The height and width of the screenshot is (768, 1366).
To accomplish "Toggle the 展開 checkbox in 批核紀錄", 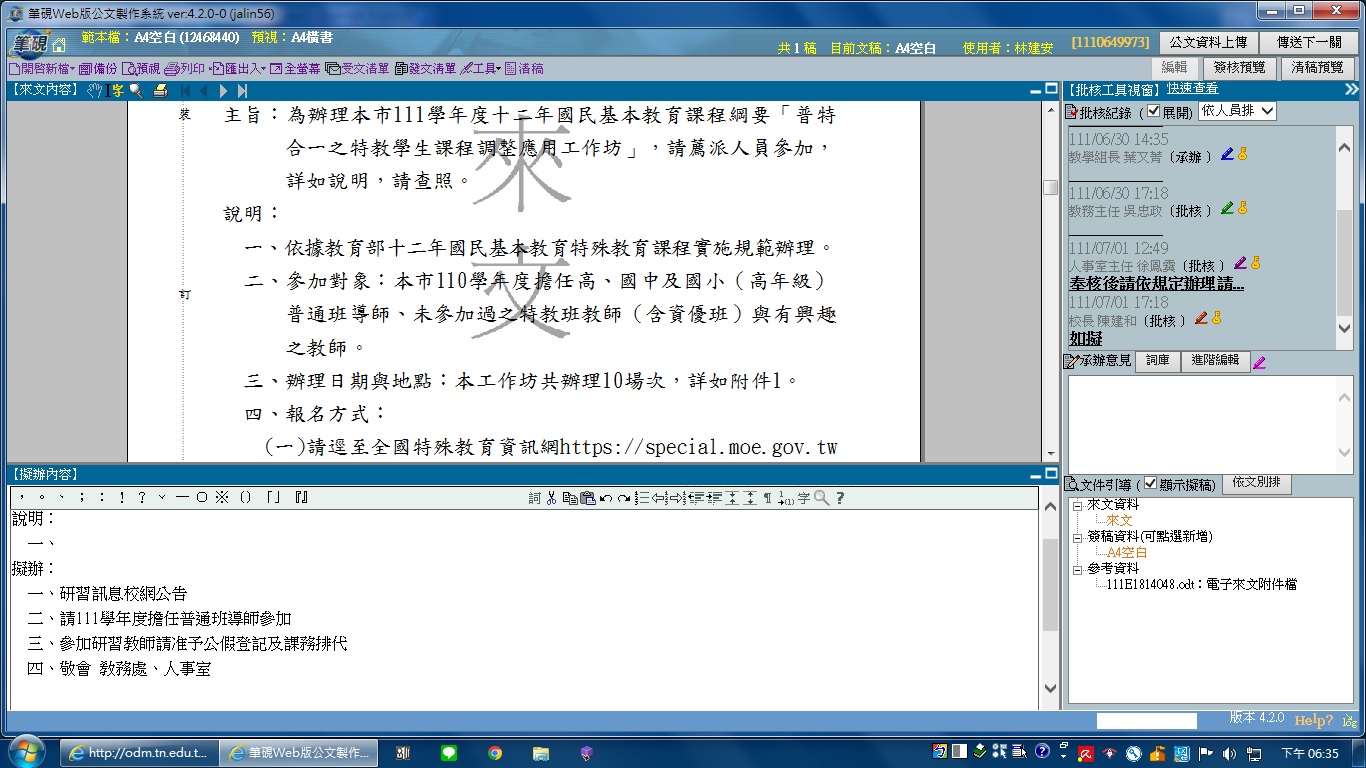I will coord(1153,111).
